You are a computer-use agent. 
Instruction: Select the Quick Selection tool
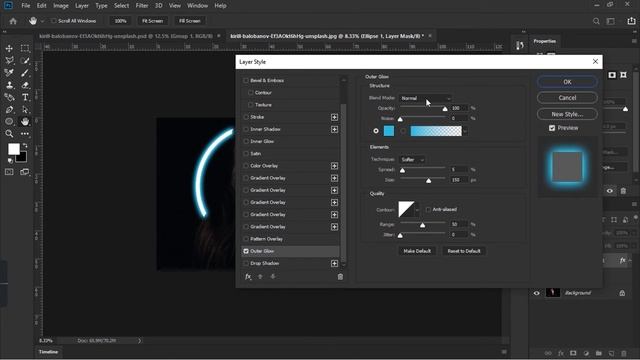click(x=25, y=60)
